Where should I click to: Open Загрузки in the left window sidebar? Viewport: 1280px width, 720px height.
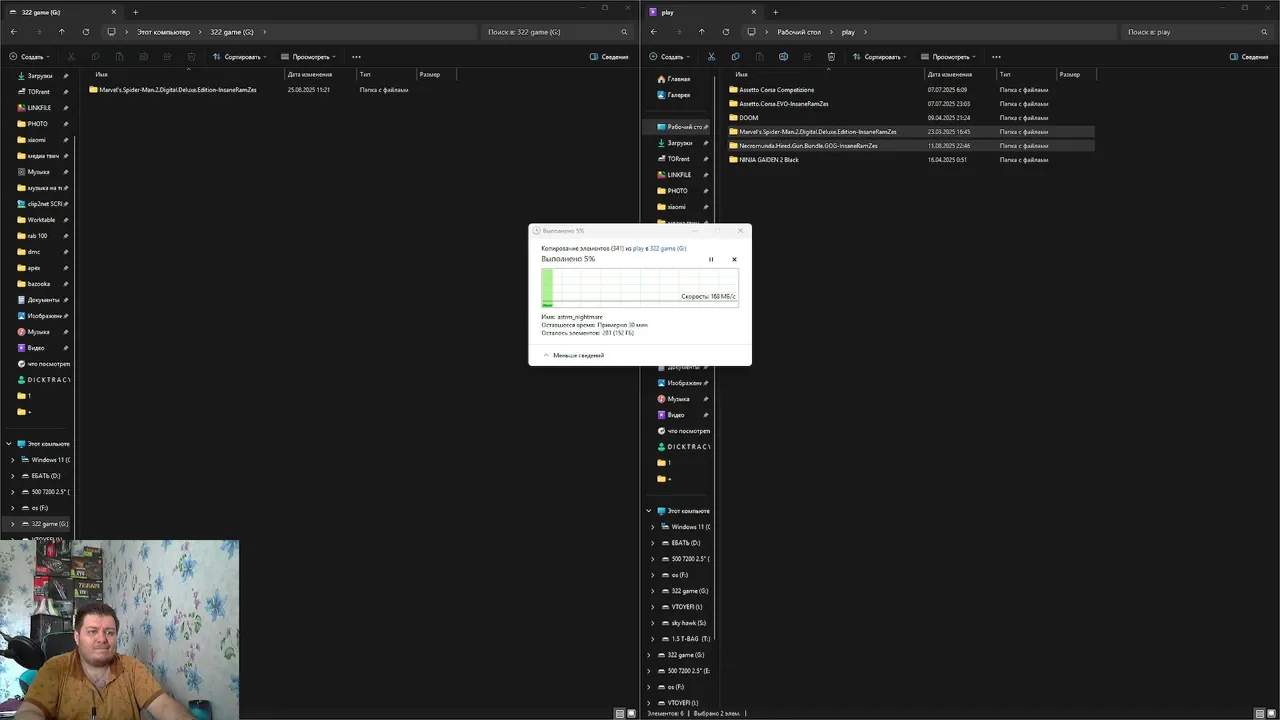[40, 76]
